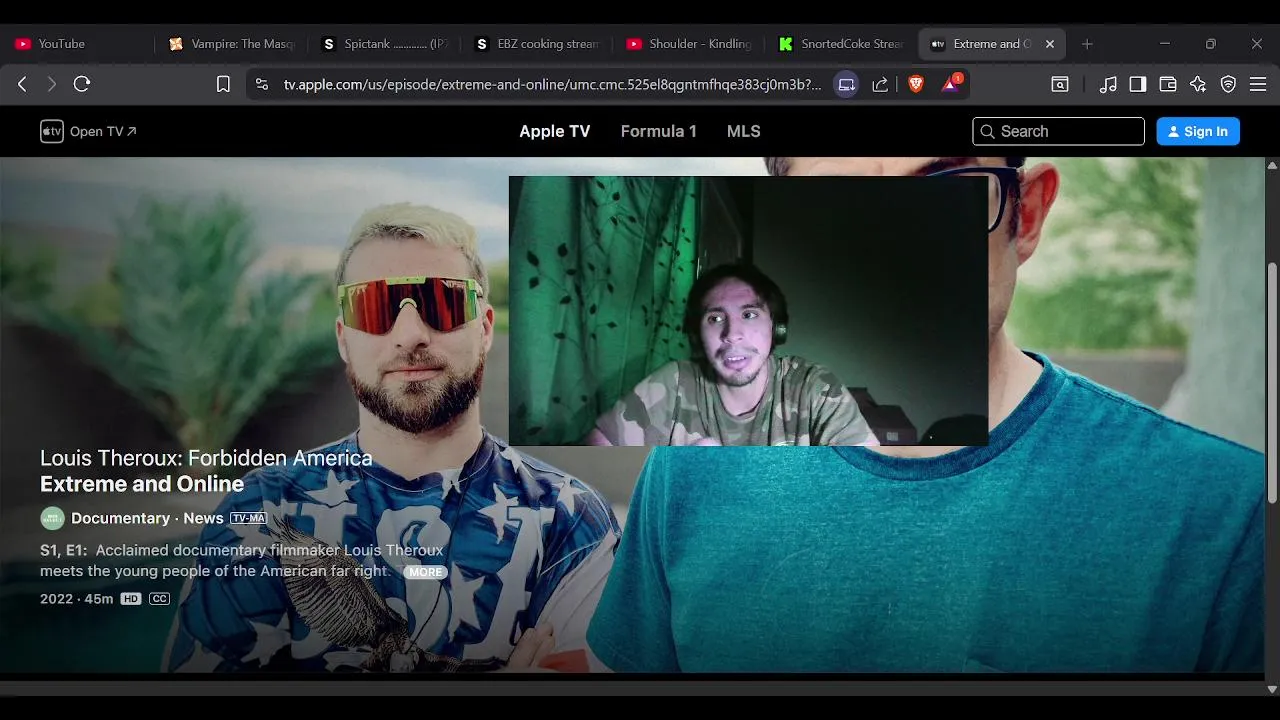The height and width of the screenshot is (720, 1280).
Task: Open a new tab with the plus button
Action: tap(1087, 44)
